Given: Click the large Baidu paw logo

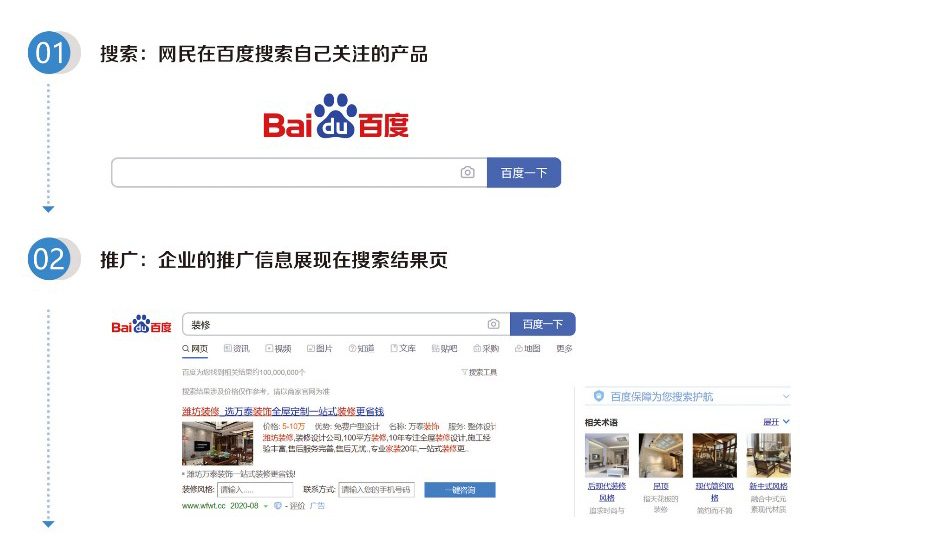Looking at the screenshot, I should (336, 116).
